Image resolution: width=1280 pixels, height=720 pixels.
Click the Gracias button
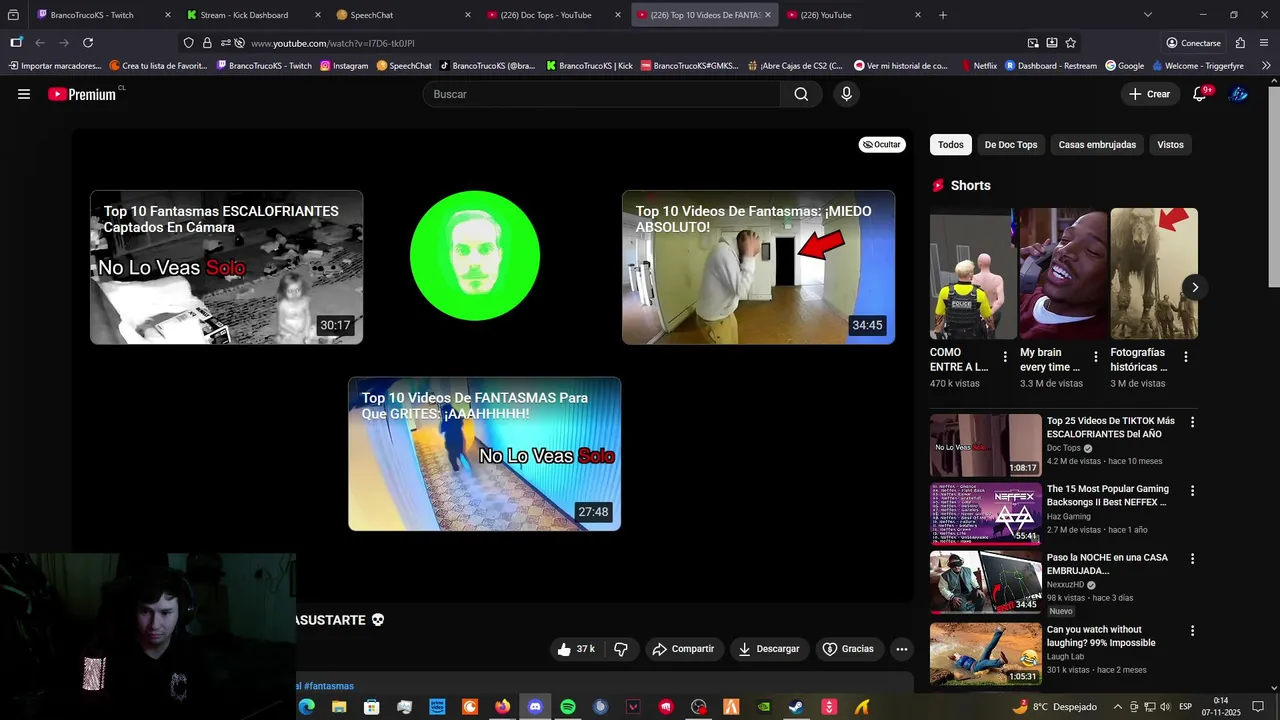click(848, 649)
